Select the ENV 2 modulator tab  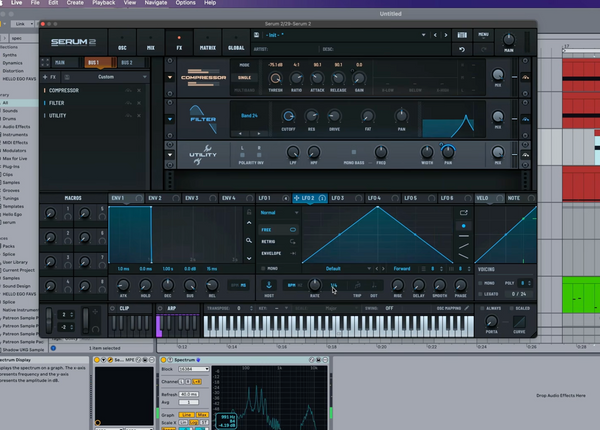click(161, 198)
